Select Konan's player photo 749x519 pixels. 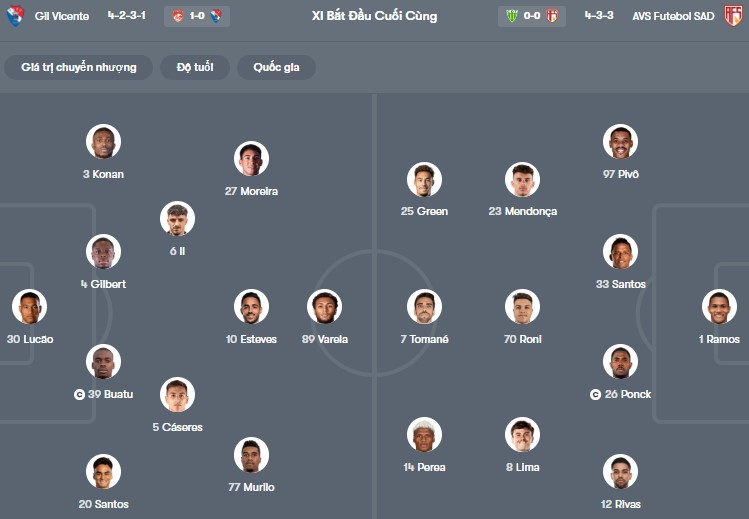click(103, 142)
